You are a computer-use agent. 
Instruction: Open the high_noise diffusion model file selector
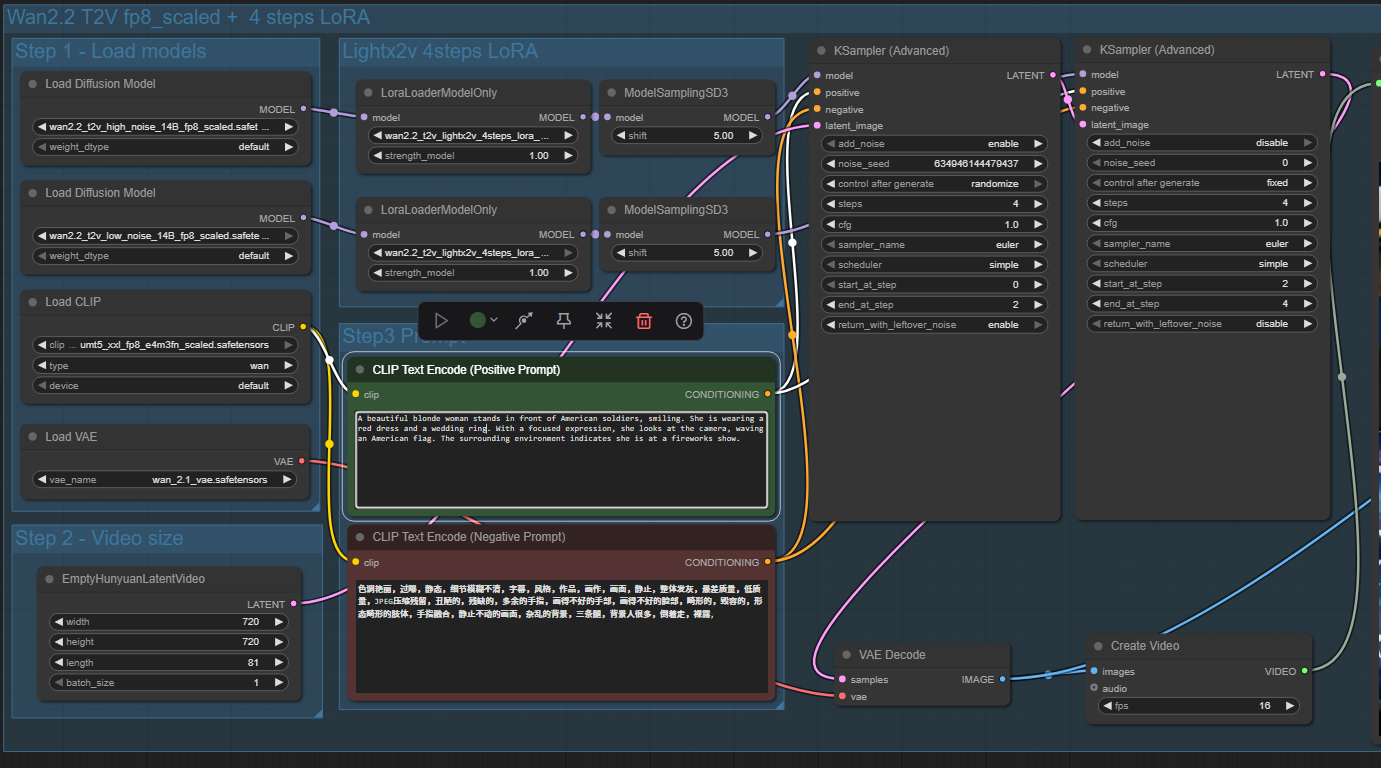click(x=165, y=127)
